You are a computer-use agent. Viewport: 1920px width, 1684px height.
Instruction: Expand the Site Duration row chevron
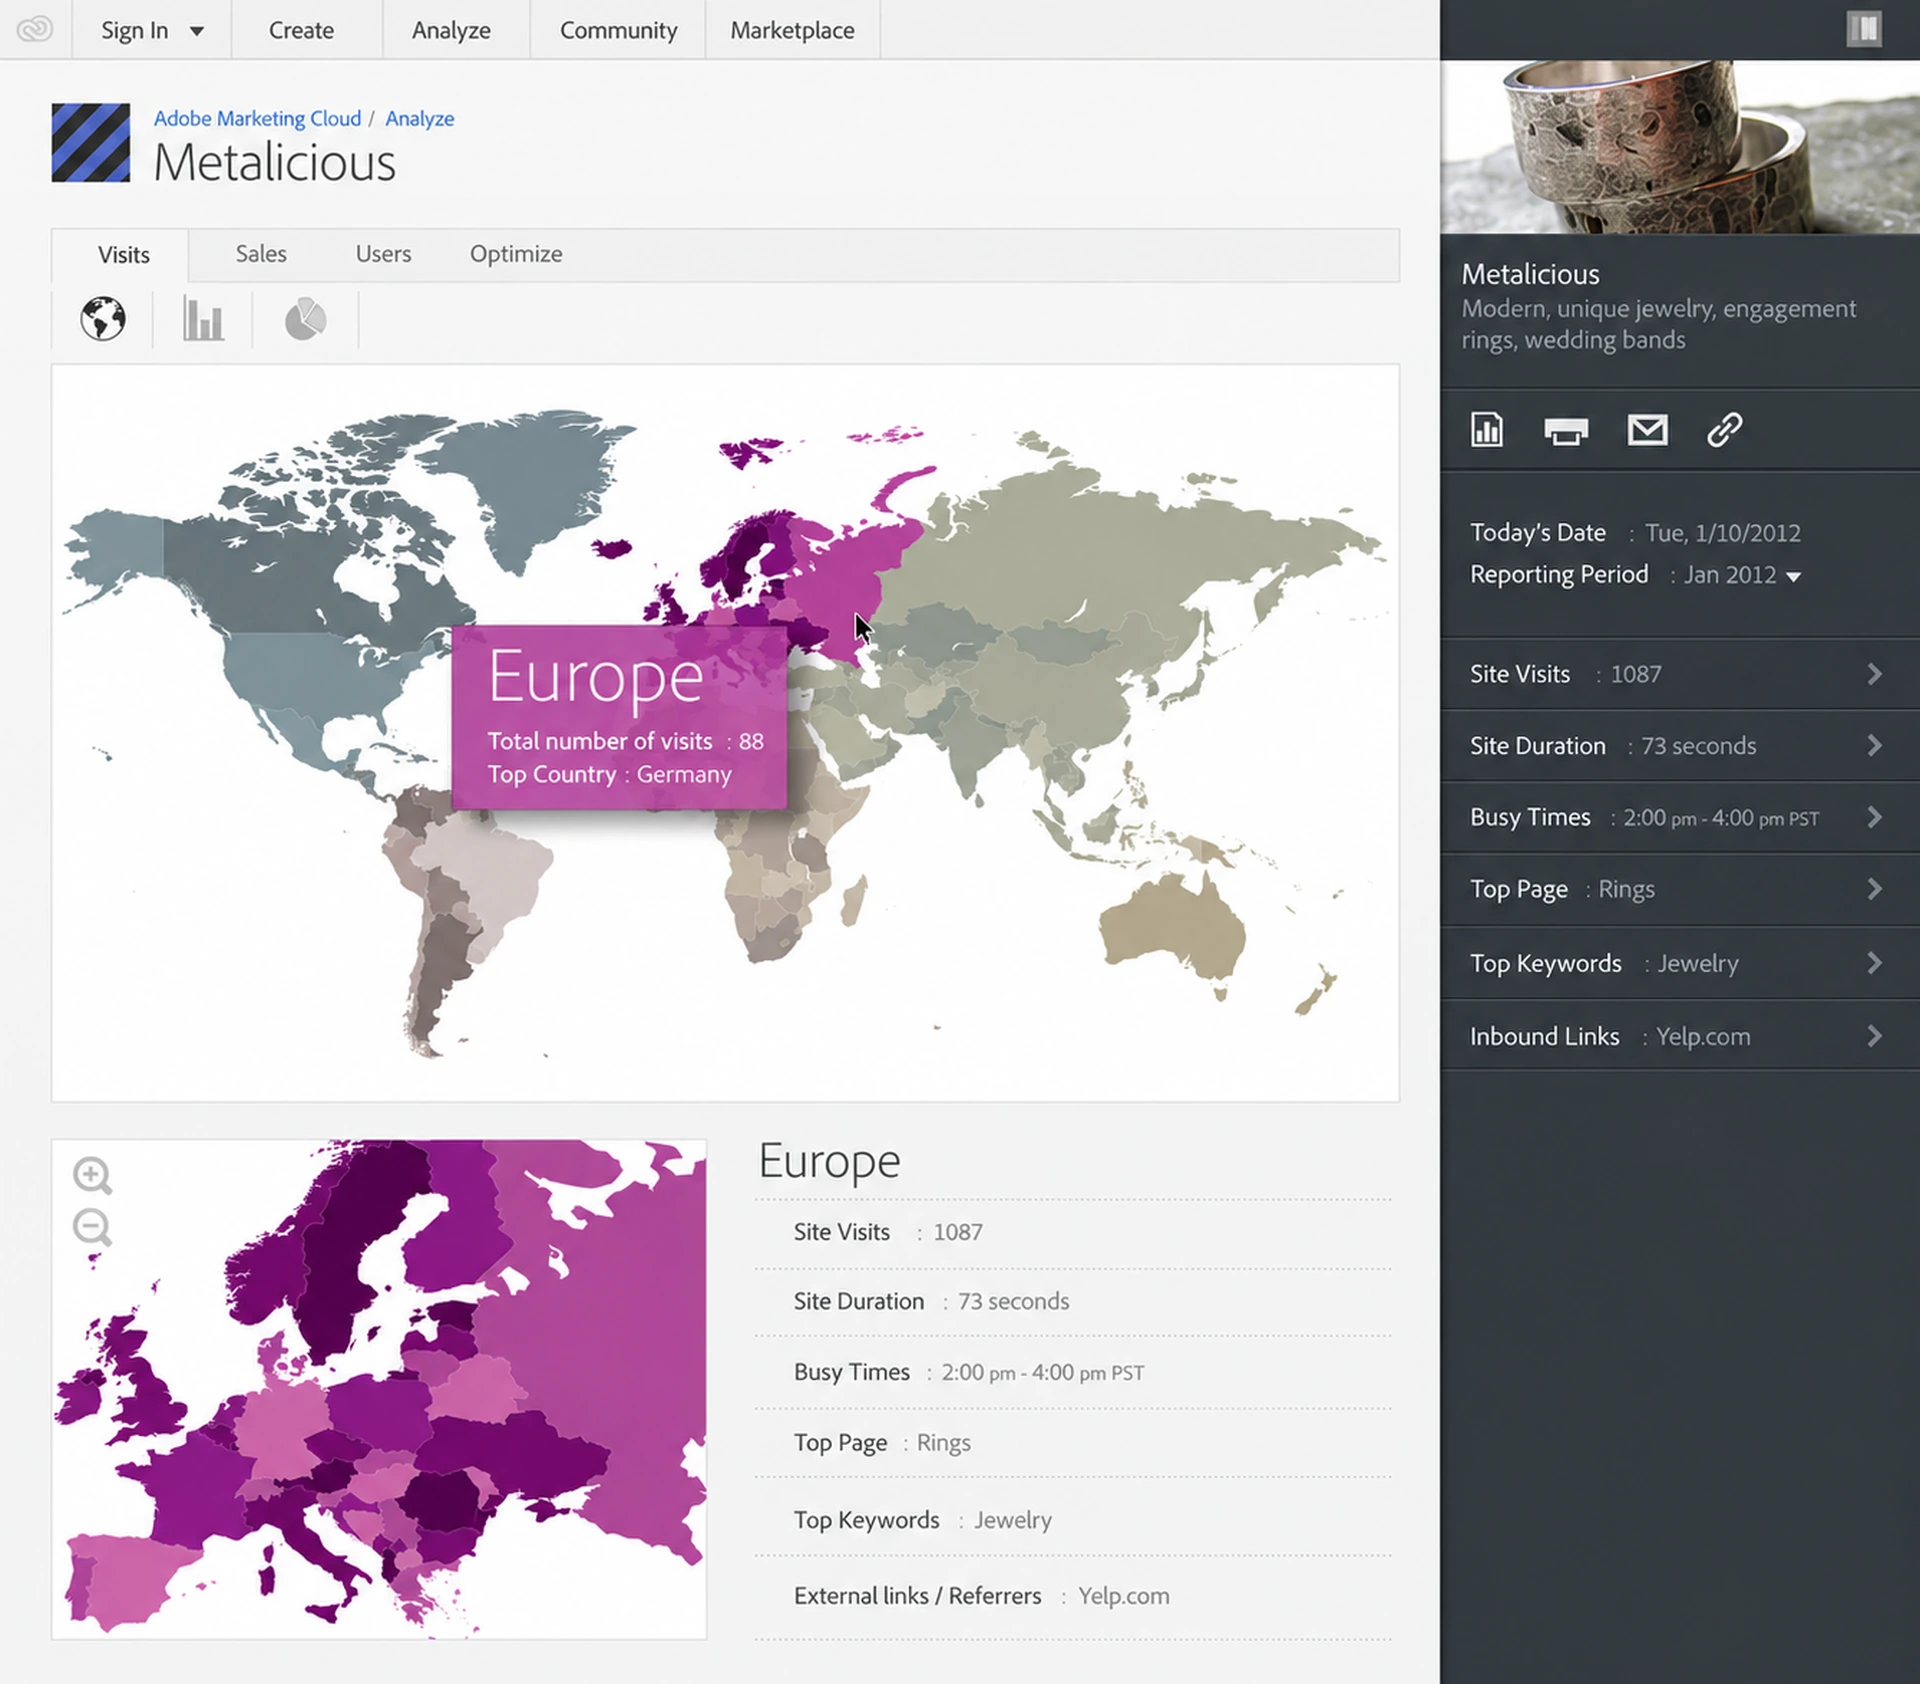[x=1874, y=746]
